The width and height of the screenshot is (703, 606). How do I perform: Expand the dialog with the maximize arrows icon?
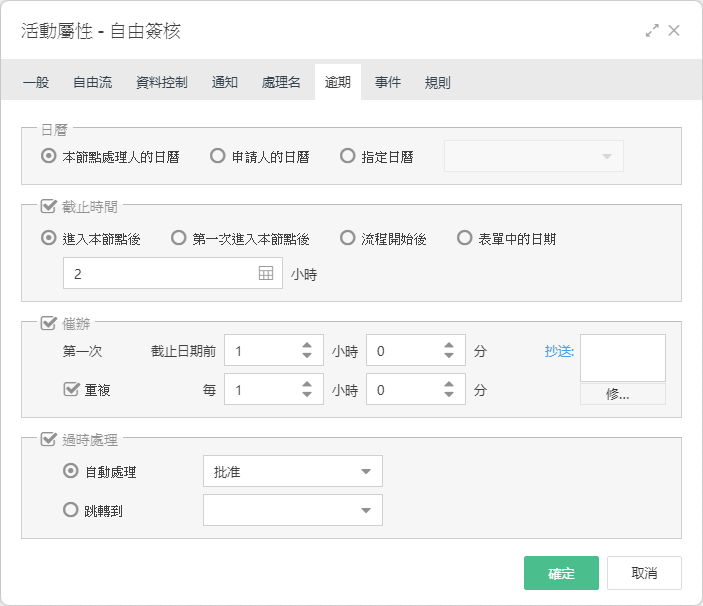(652, 30)
